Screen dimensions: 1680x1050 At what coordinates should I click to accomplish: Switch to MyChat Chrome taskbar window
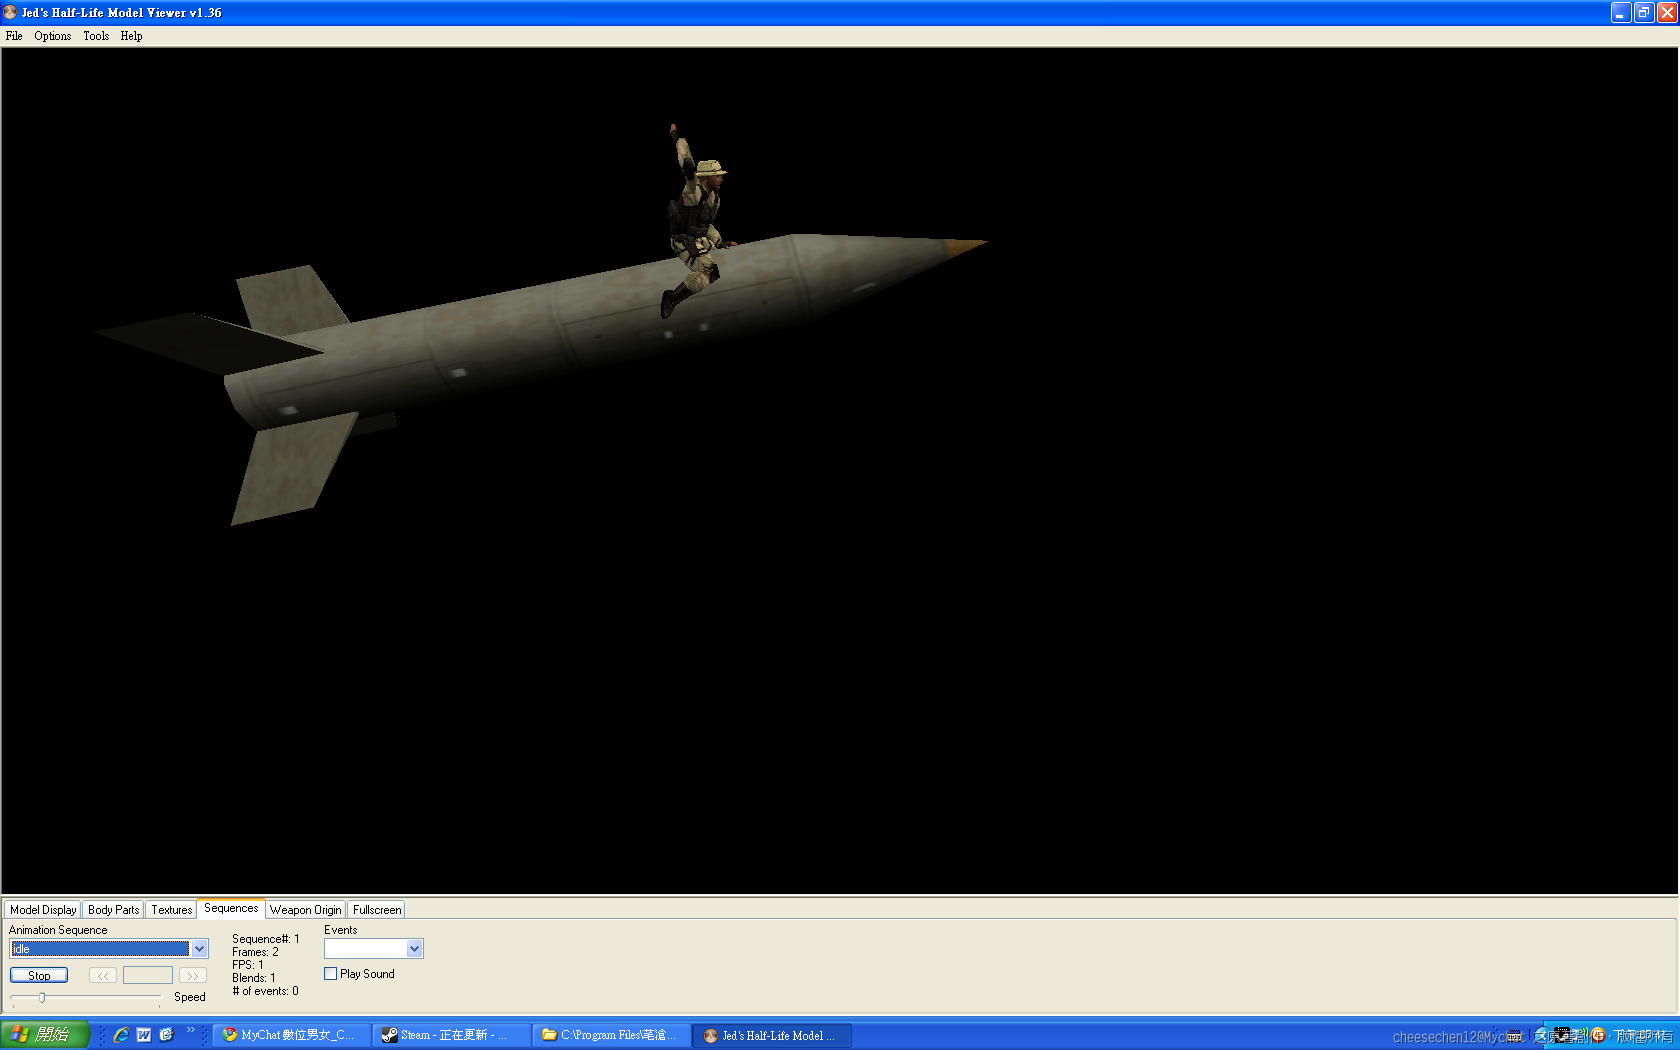(292, 1035)
